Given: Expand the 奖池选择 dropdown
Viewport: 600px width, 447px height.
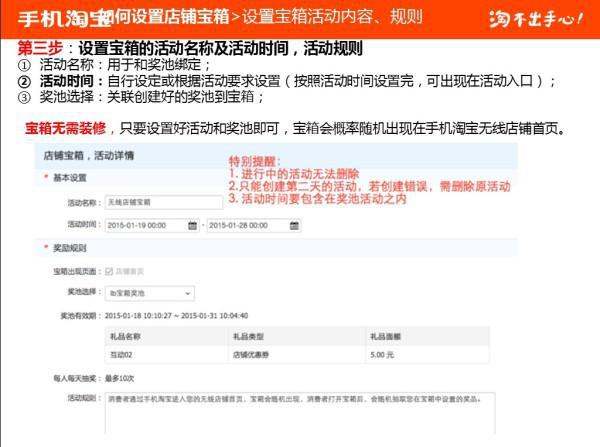Looking at the screenshot, I should (x=150, y=293).
